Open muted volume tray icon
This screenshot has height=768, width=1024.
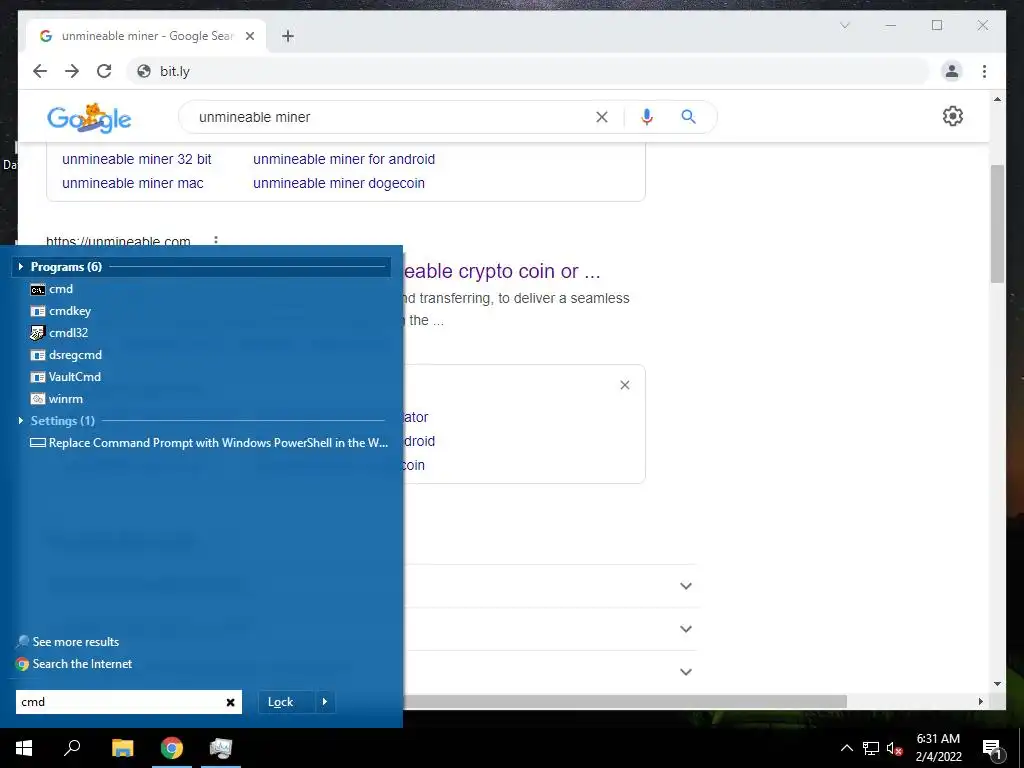click(895, 748)
